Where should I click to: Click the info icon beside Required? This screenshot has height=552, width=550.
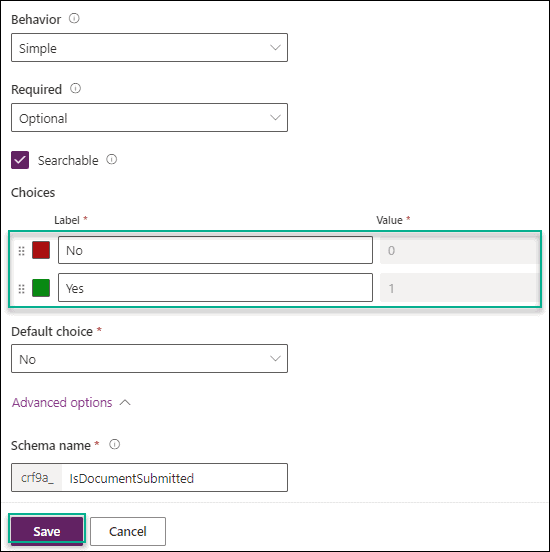(75, 88)
